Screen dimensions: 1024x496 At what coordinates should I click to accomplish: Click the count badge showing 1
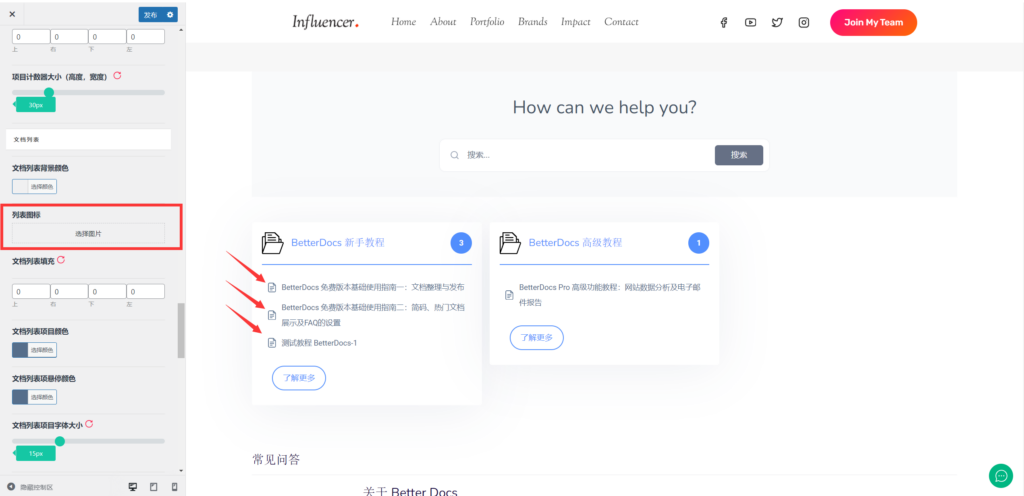[699, 243]
